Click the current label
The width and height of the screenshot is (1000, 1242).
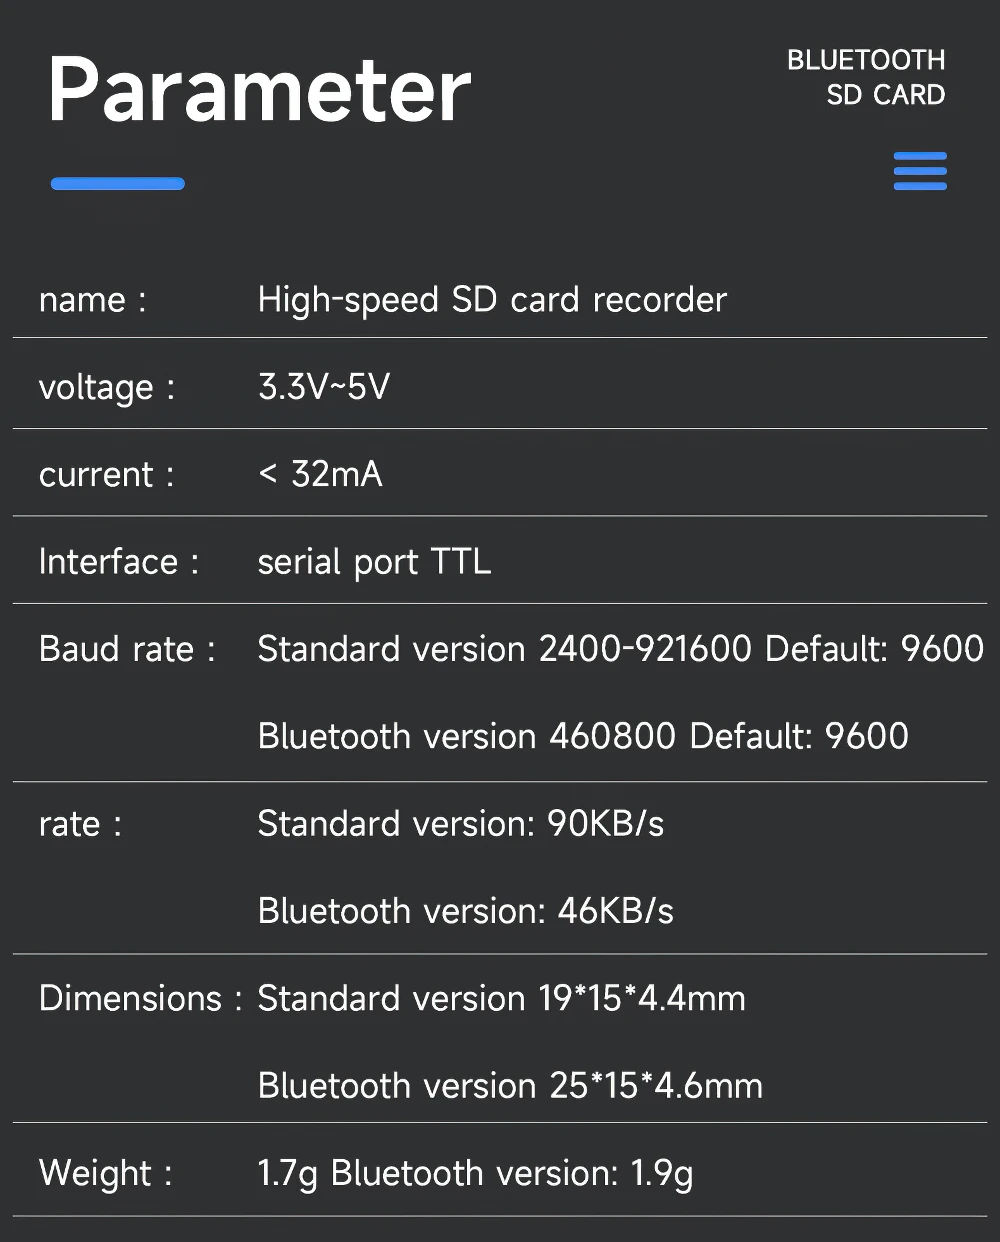pos(106,474)
